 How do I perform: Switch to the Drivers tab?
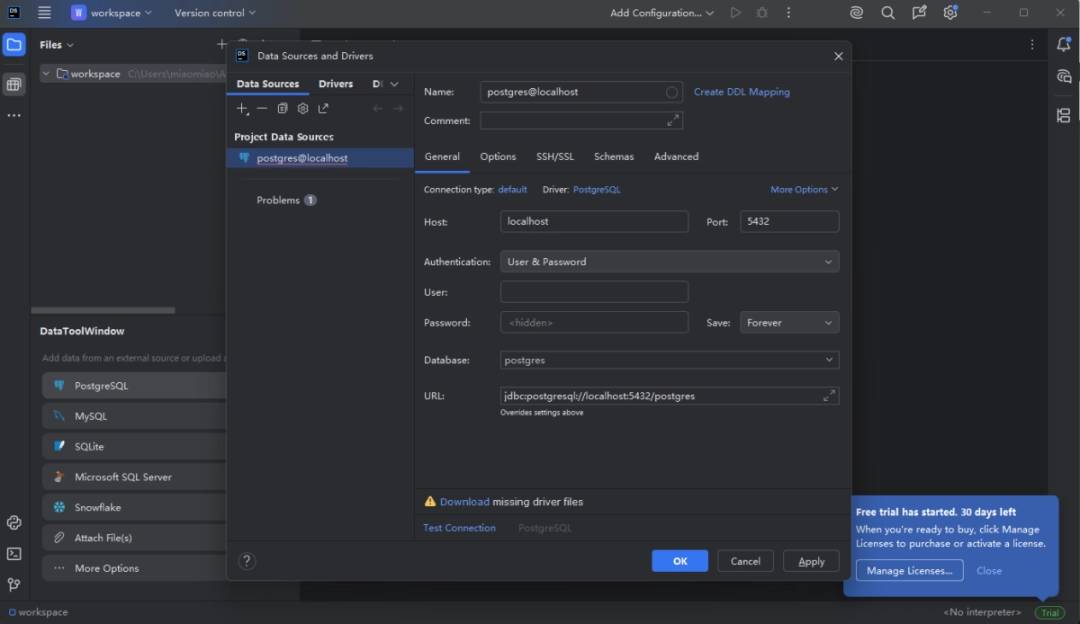click(335, 83)
